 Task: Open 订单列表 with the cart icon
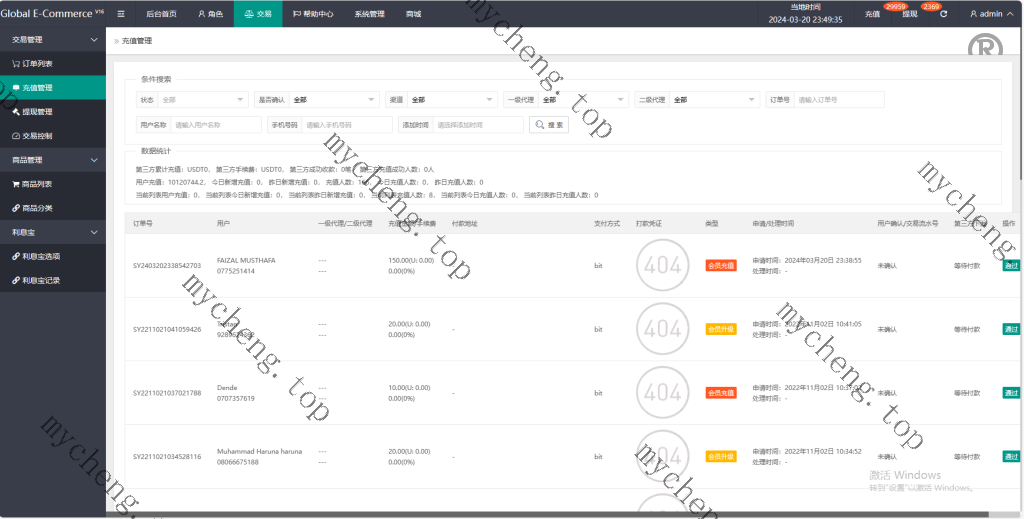(38, 63)
